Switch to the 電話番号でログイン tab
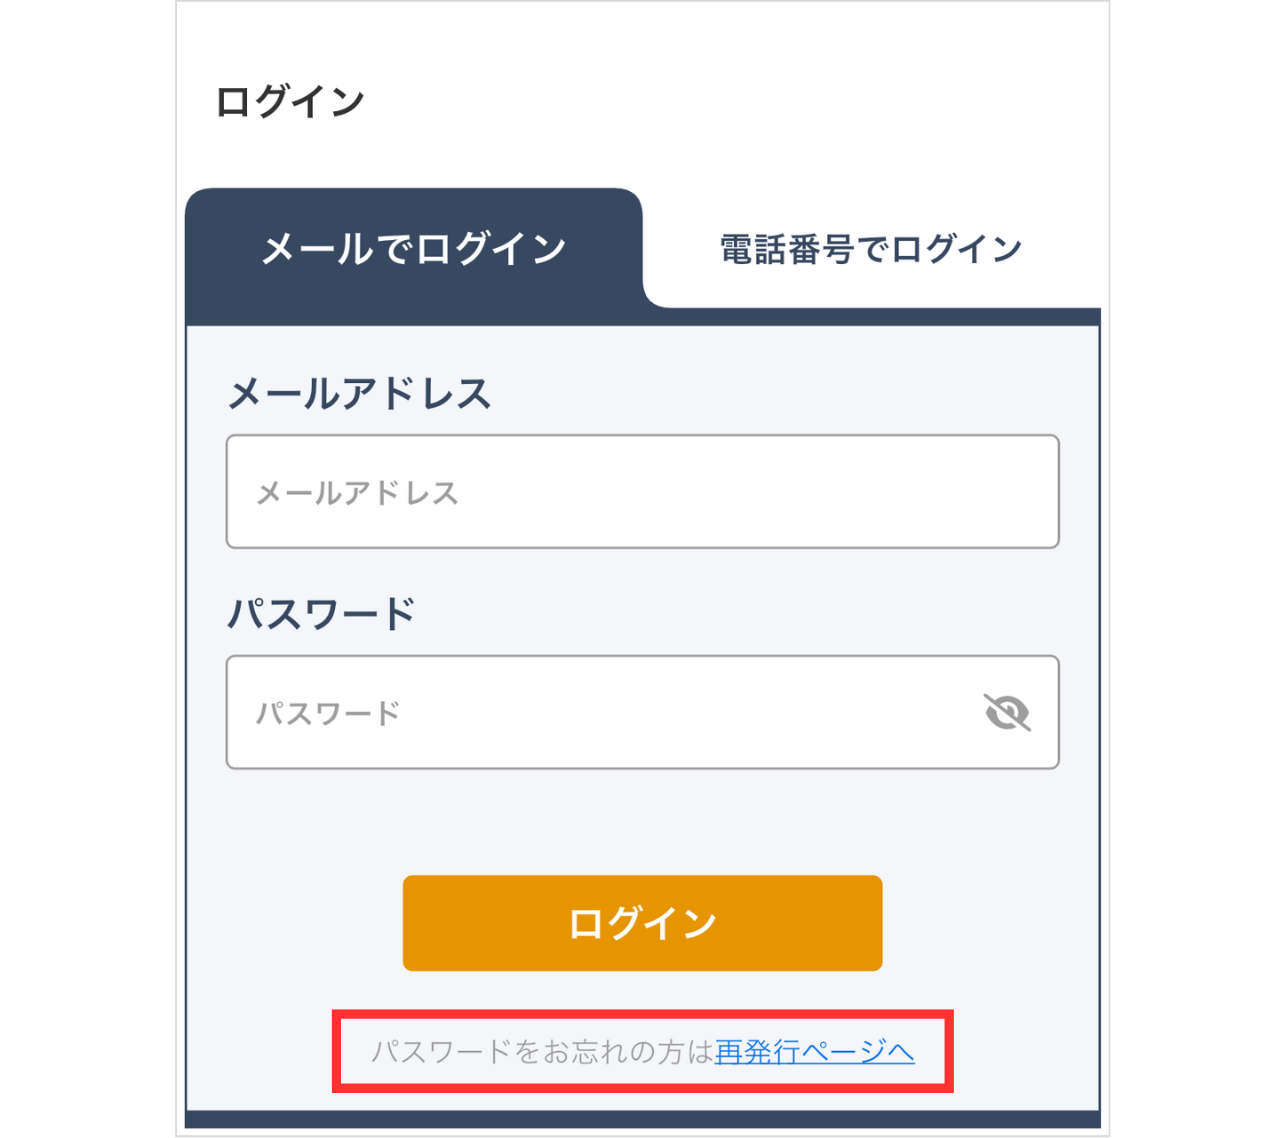 coord(870,249)
